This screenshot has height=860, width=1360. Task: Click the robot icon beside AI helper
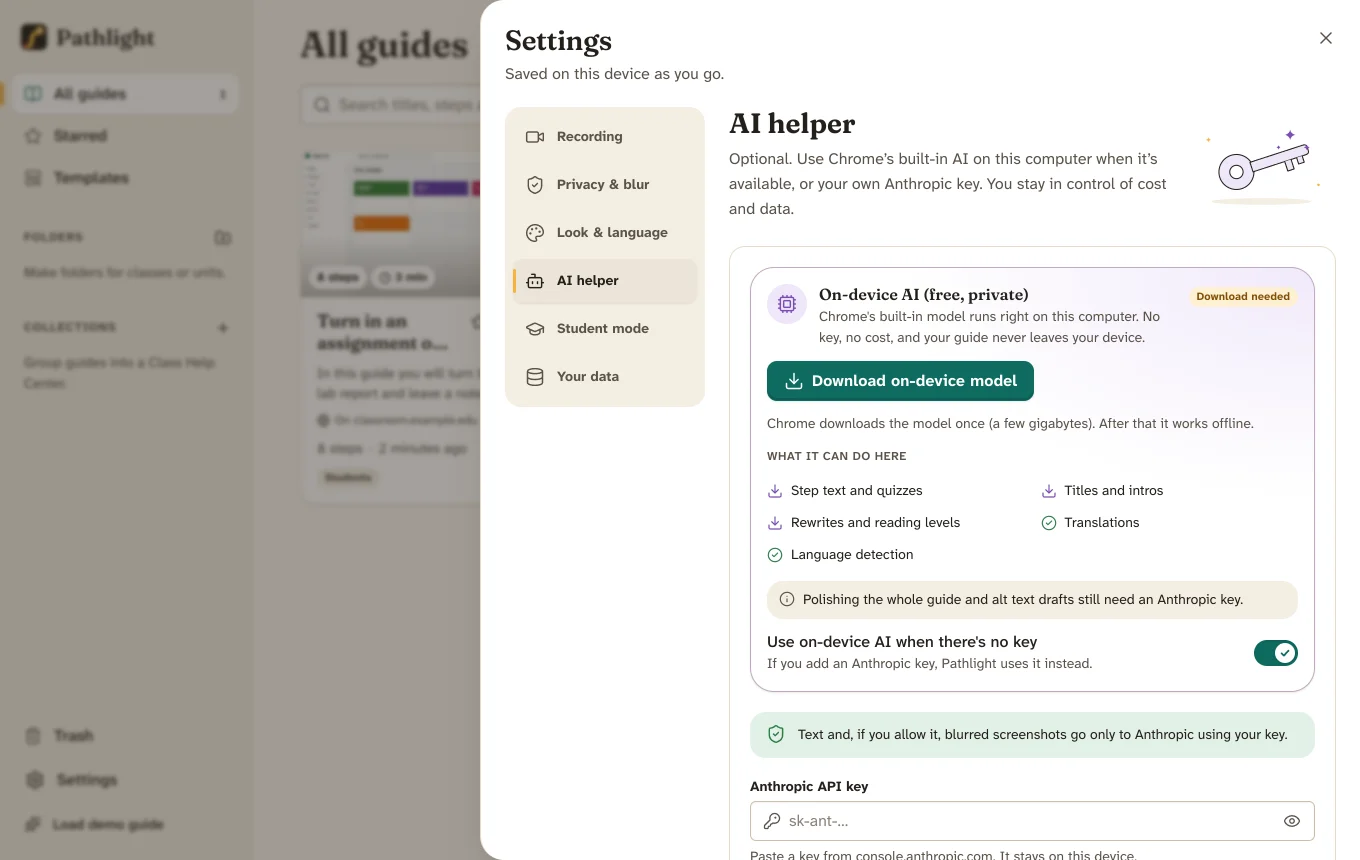[535, 281]
